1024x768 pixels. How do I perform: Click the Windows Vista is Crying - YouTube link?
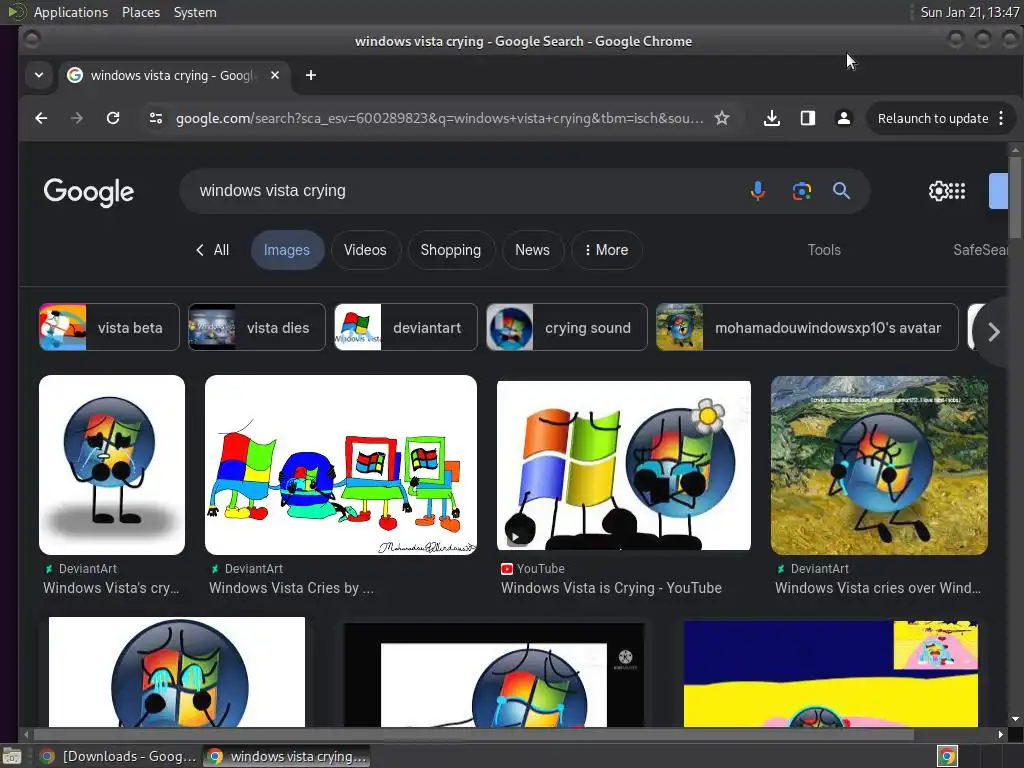611,588
